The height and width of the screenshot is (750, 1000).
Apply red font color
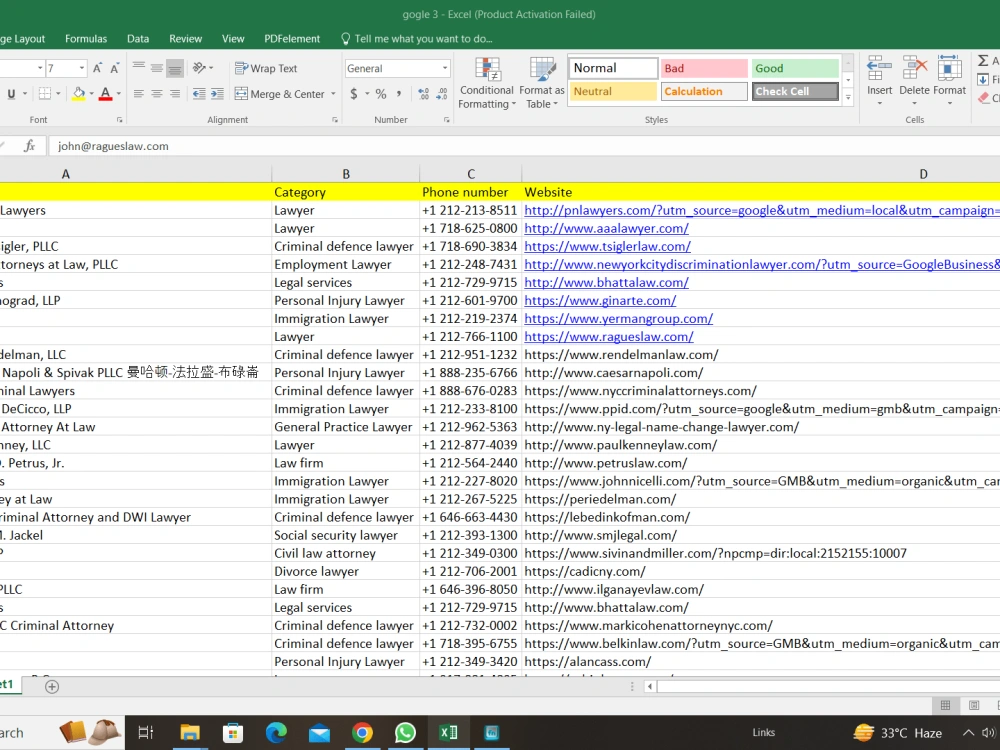[x=106, y=94]
